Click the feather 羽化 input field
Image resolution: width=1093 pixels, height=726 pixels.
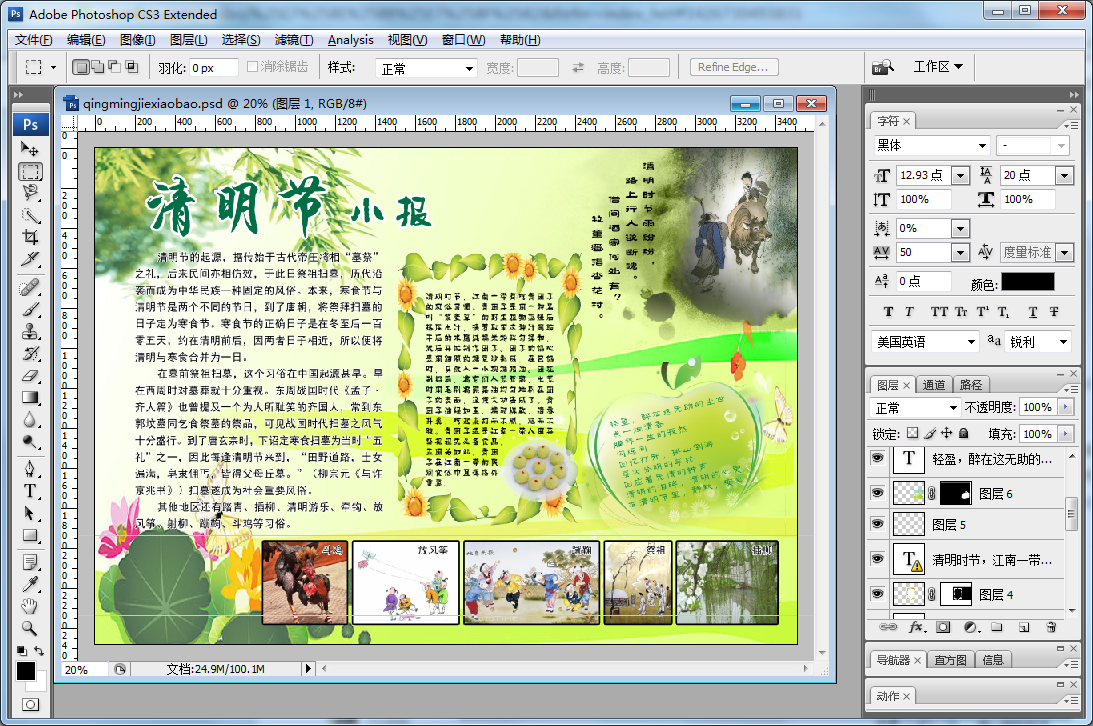point(214,68)
